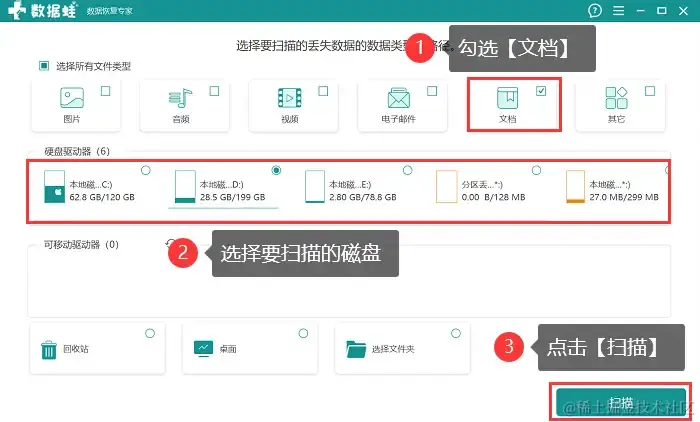The image size is (700, 422).
Task: Click the 回收站 label text
Action: pyautogui.click(x=76, y=349)
